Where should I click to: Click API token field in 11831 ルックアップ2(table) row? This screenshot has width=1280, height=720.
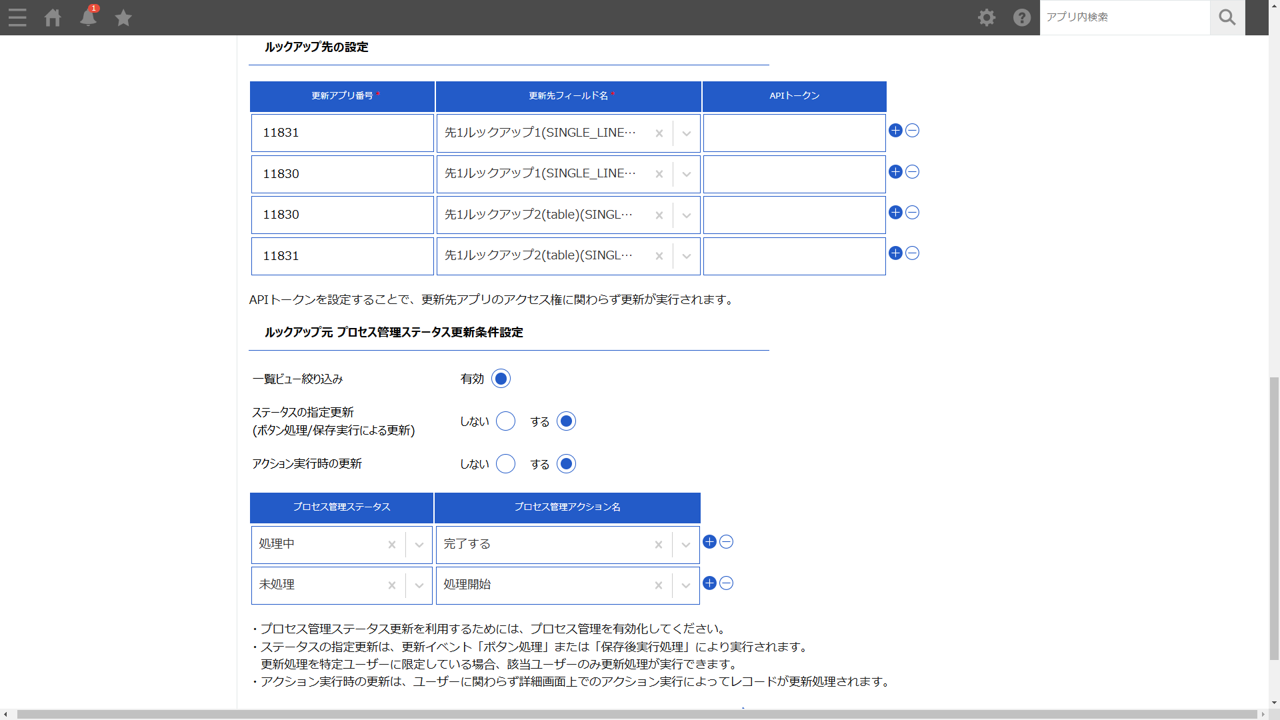[794, 256]
